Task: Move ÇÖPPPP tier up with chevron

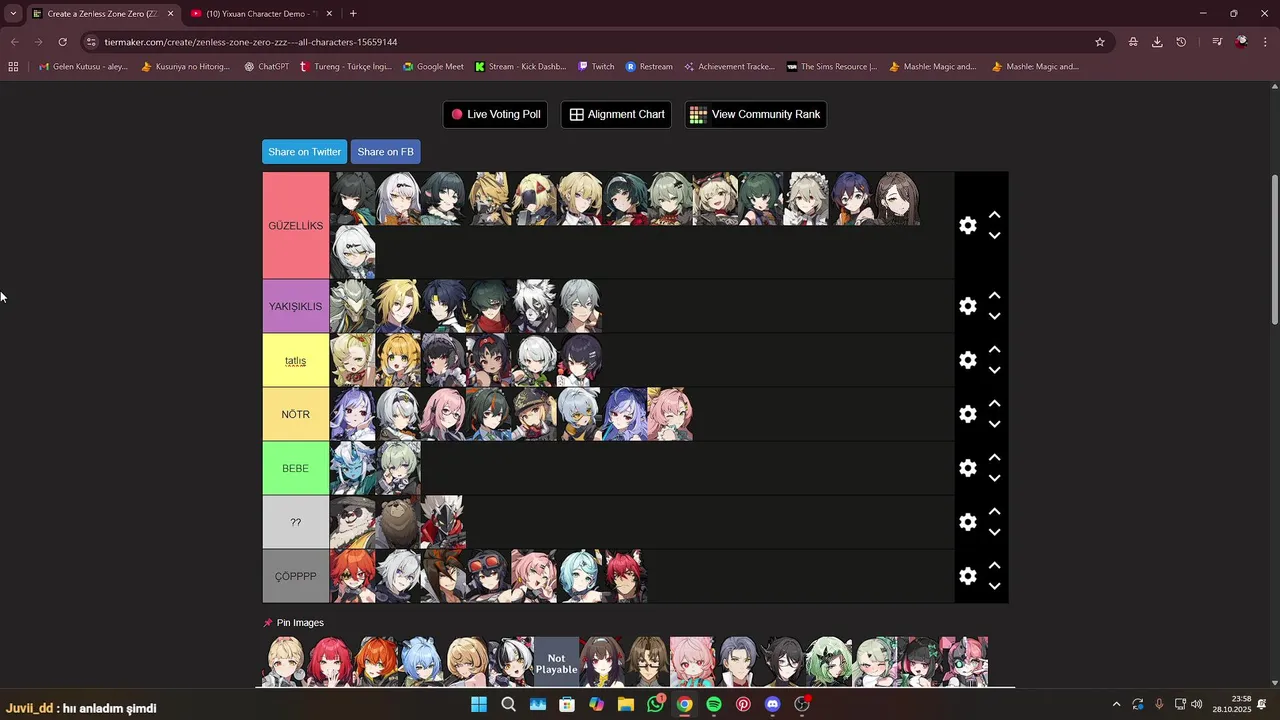Action: 994,566
